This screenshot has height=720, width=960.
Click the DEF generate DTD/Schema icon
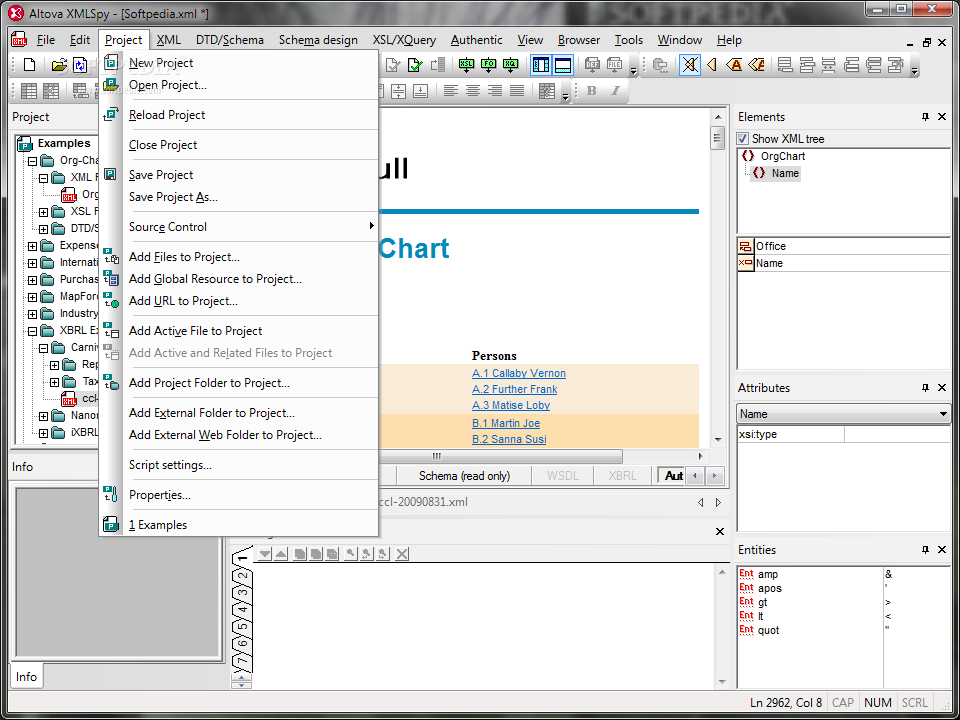click(x=592, y=64)
